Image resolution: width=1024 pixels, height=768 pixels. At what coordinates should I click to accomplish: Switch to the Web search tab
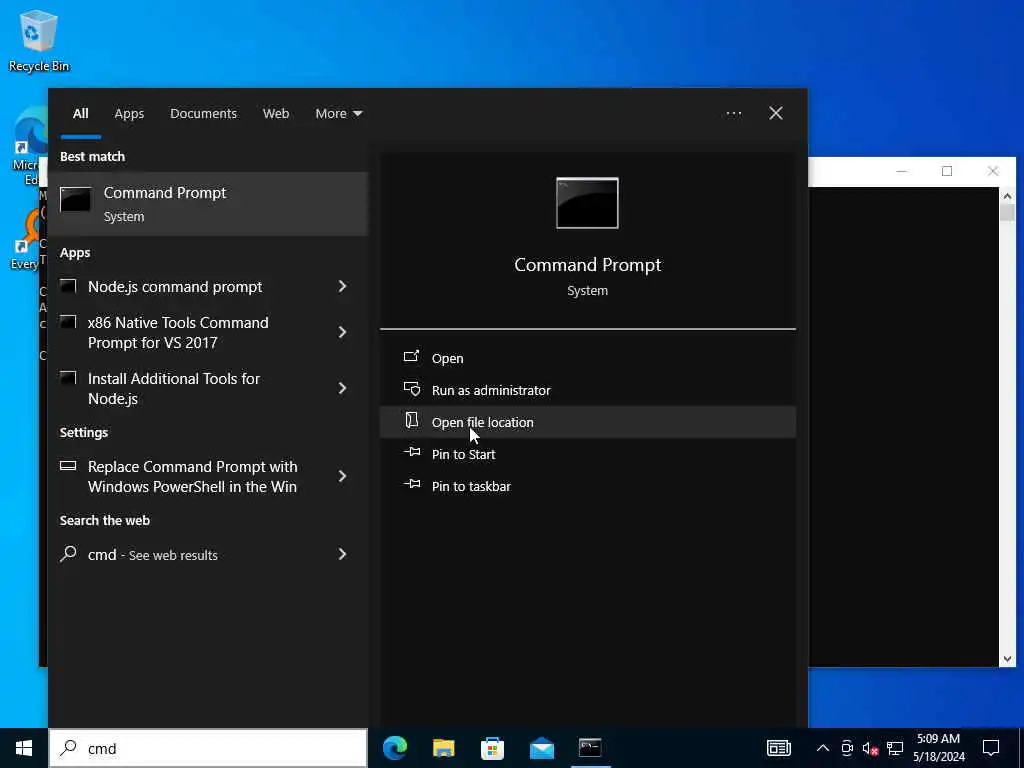[x=276, y=114]
